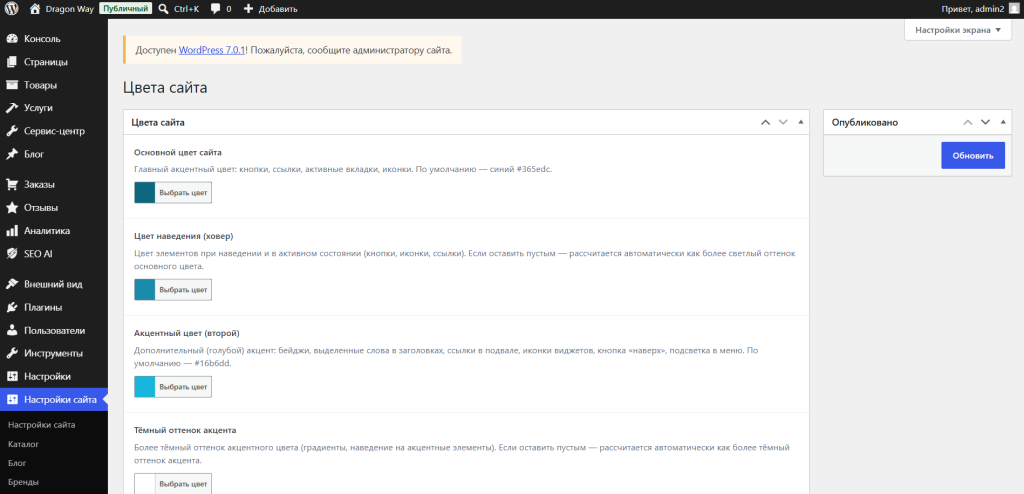Viewport: 1024px width, 494px height.
Task: Click the Заказы cart icon
Action: (x=12, y=185)
